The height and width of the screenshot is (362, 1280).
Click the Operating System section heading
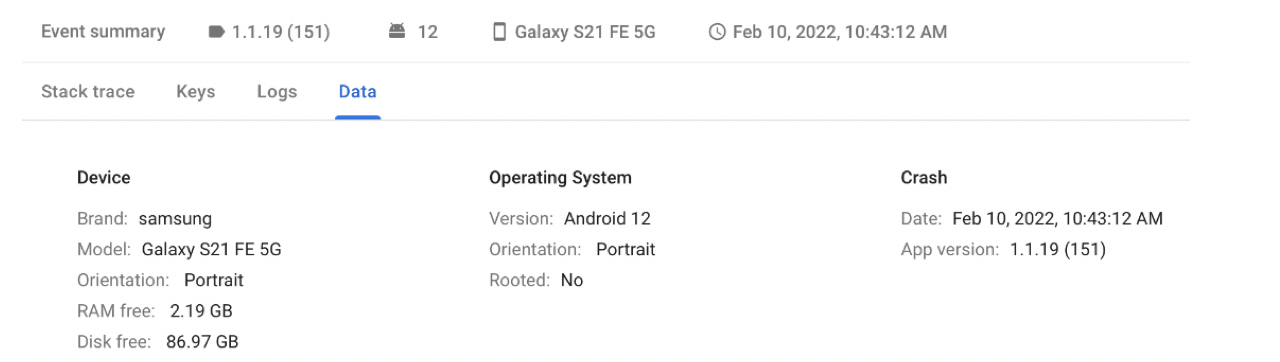(x=560, y=178)
